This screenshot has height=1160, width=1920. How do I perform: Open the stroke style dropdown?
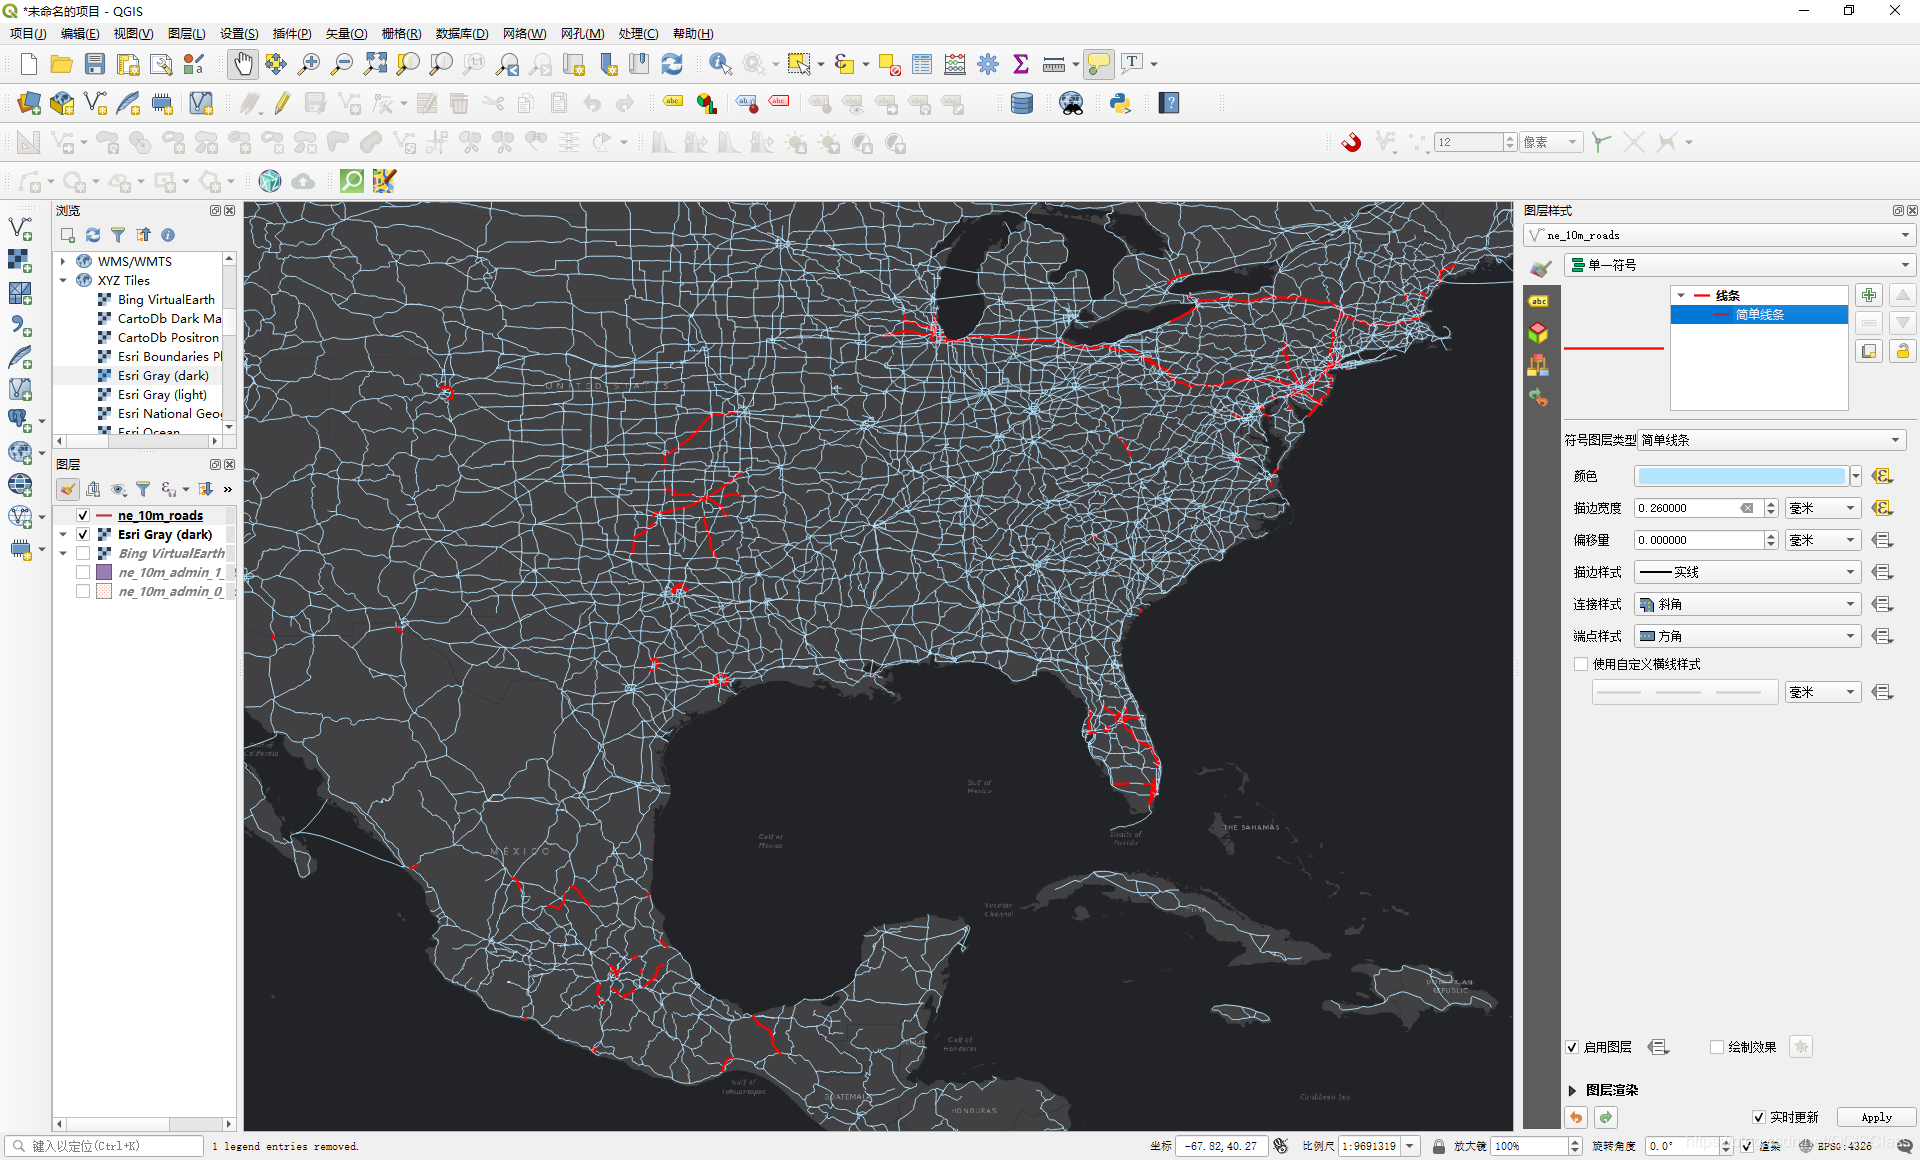click(1746, 572)
